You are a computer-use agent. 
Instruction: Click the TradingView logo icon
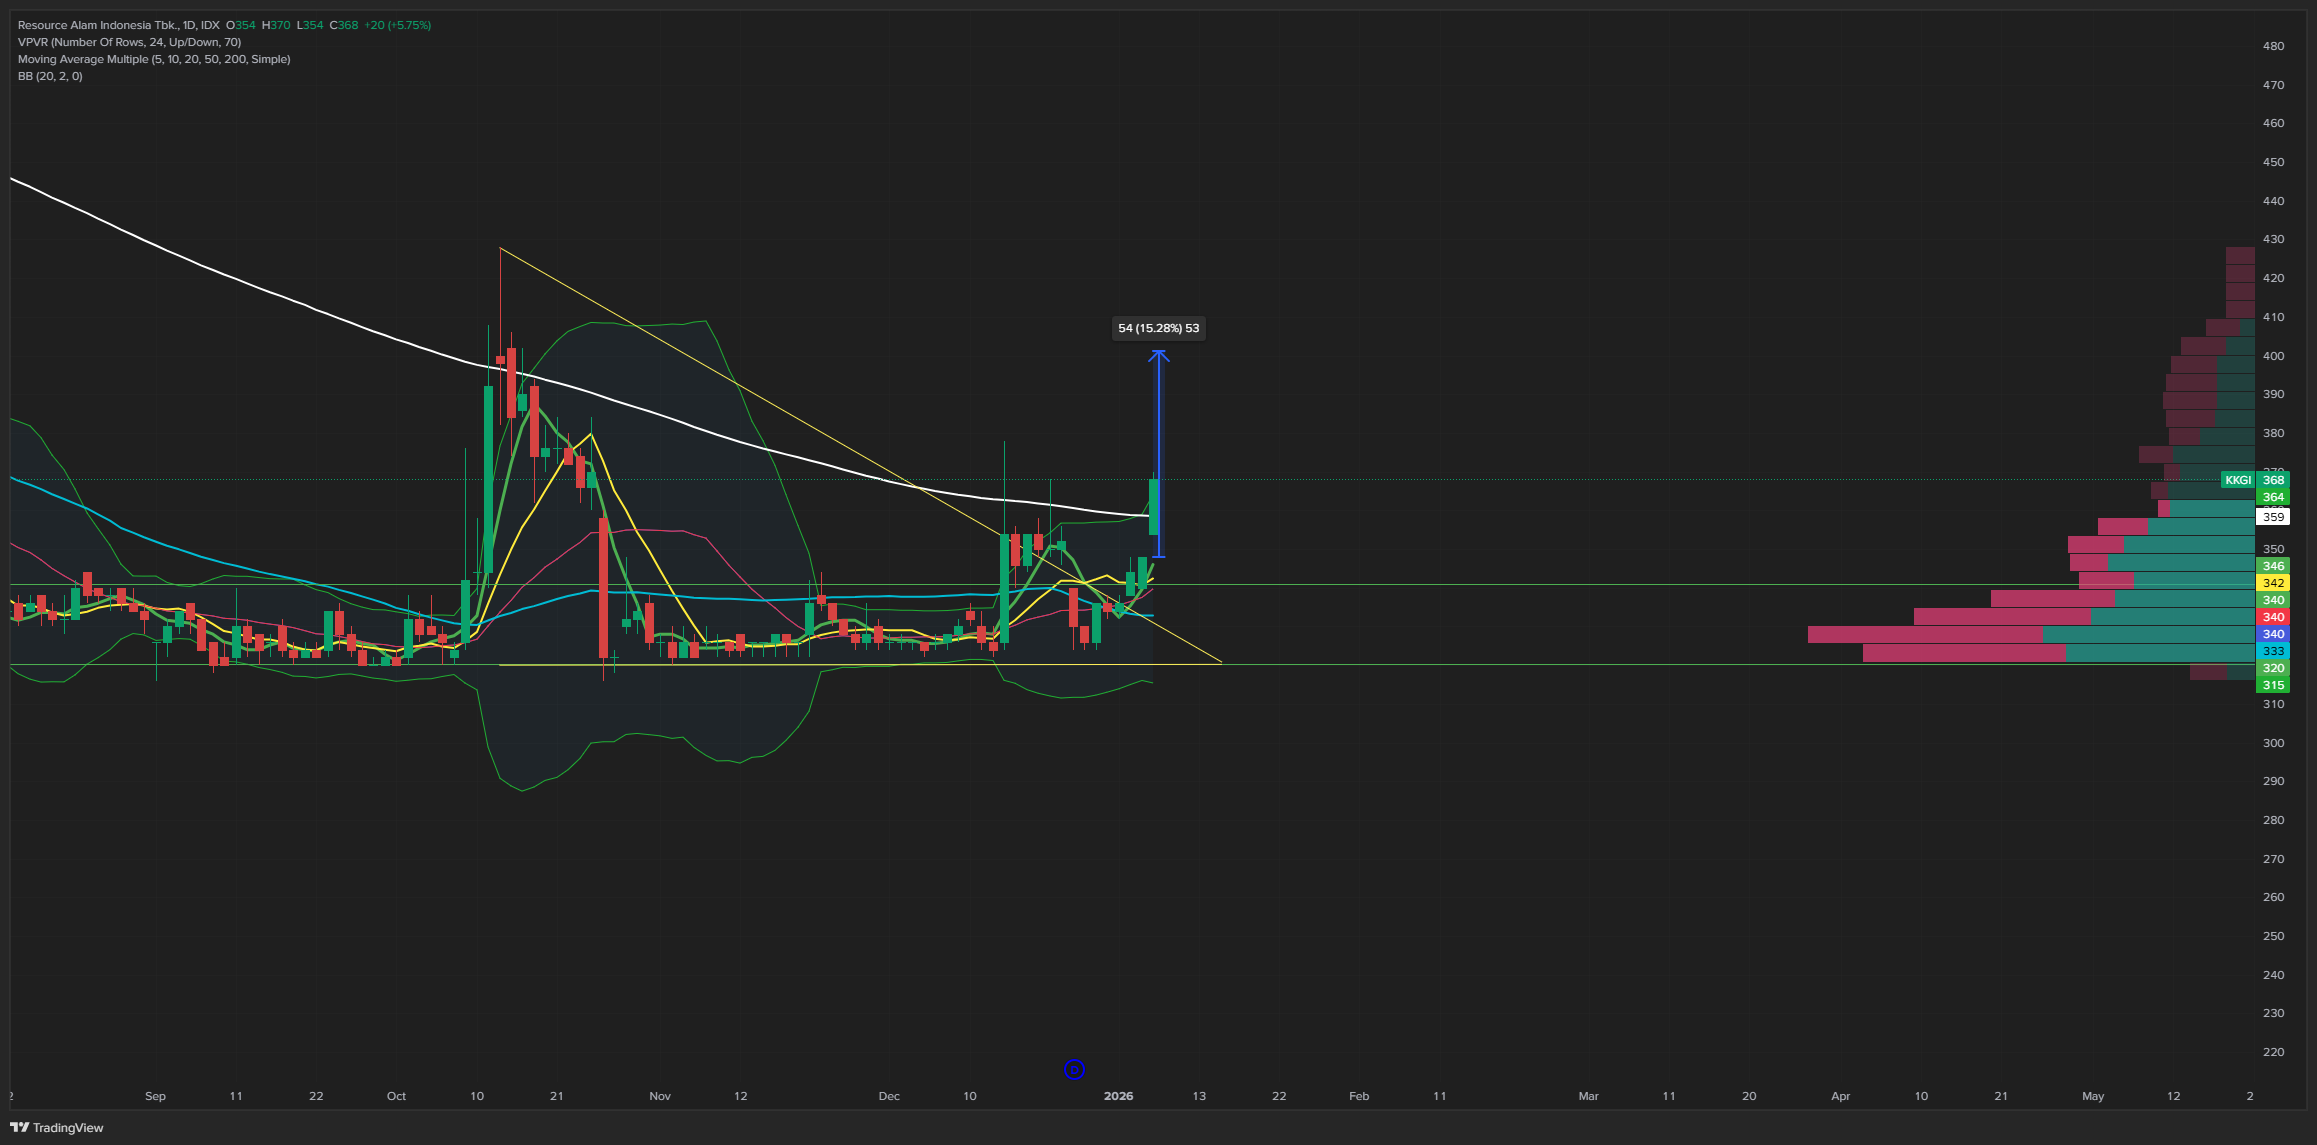coord(19,1127)
